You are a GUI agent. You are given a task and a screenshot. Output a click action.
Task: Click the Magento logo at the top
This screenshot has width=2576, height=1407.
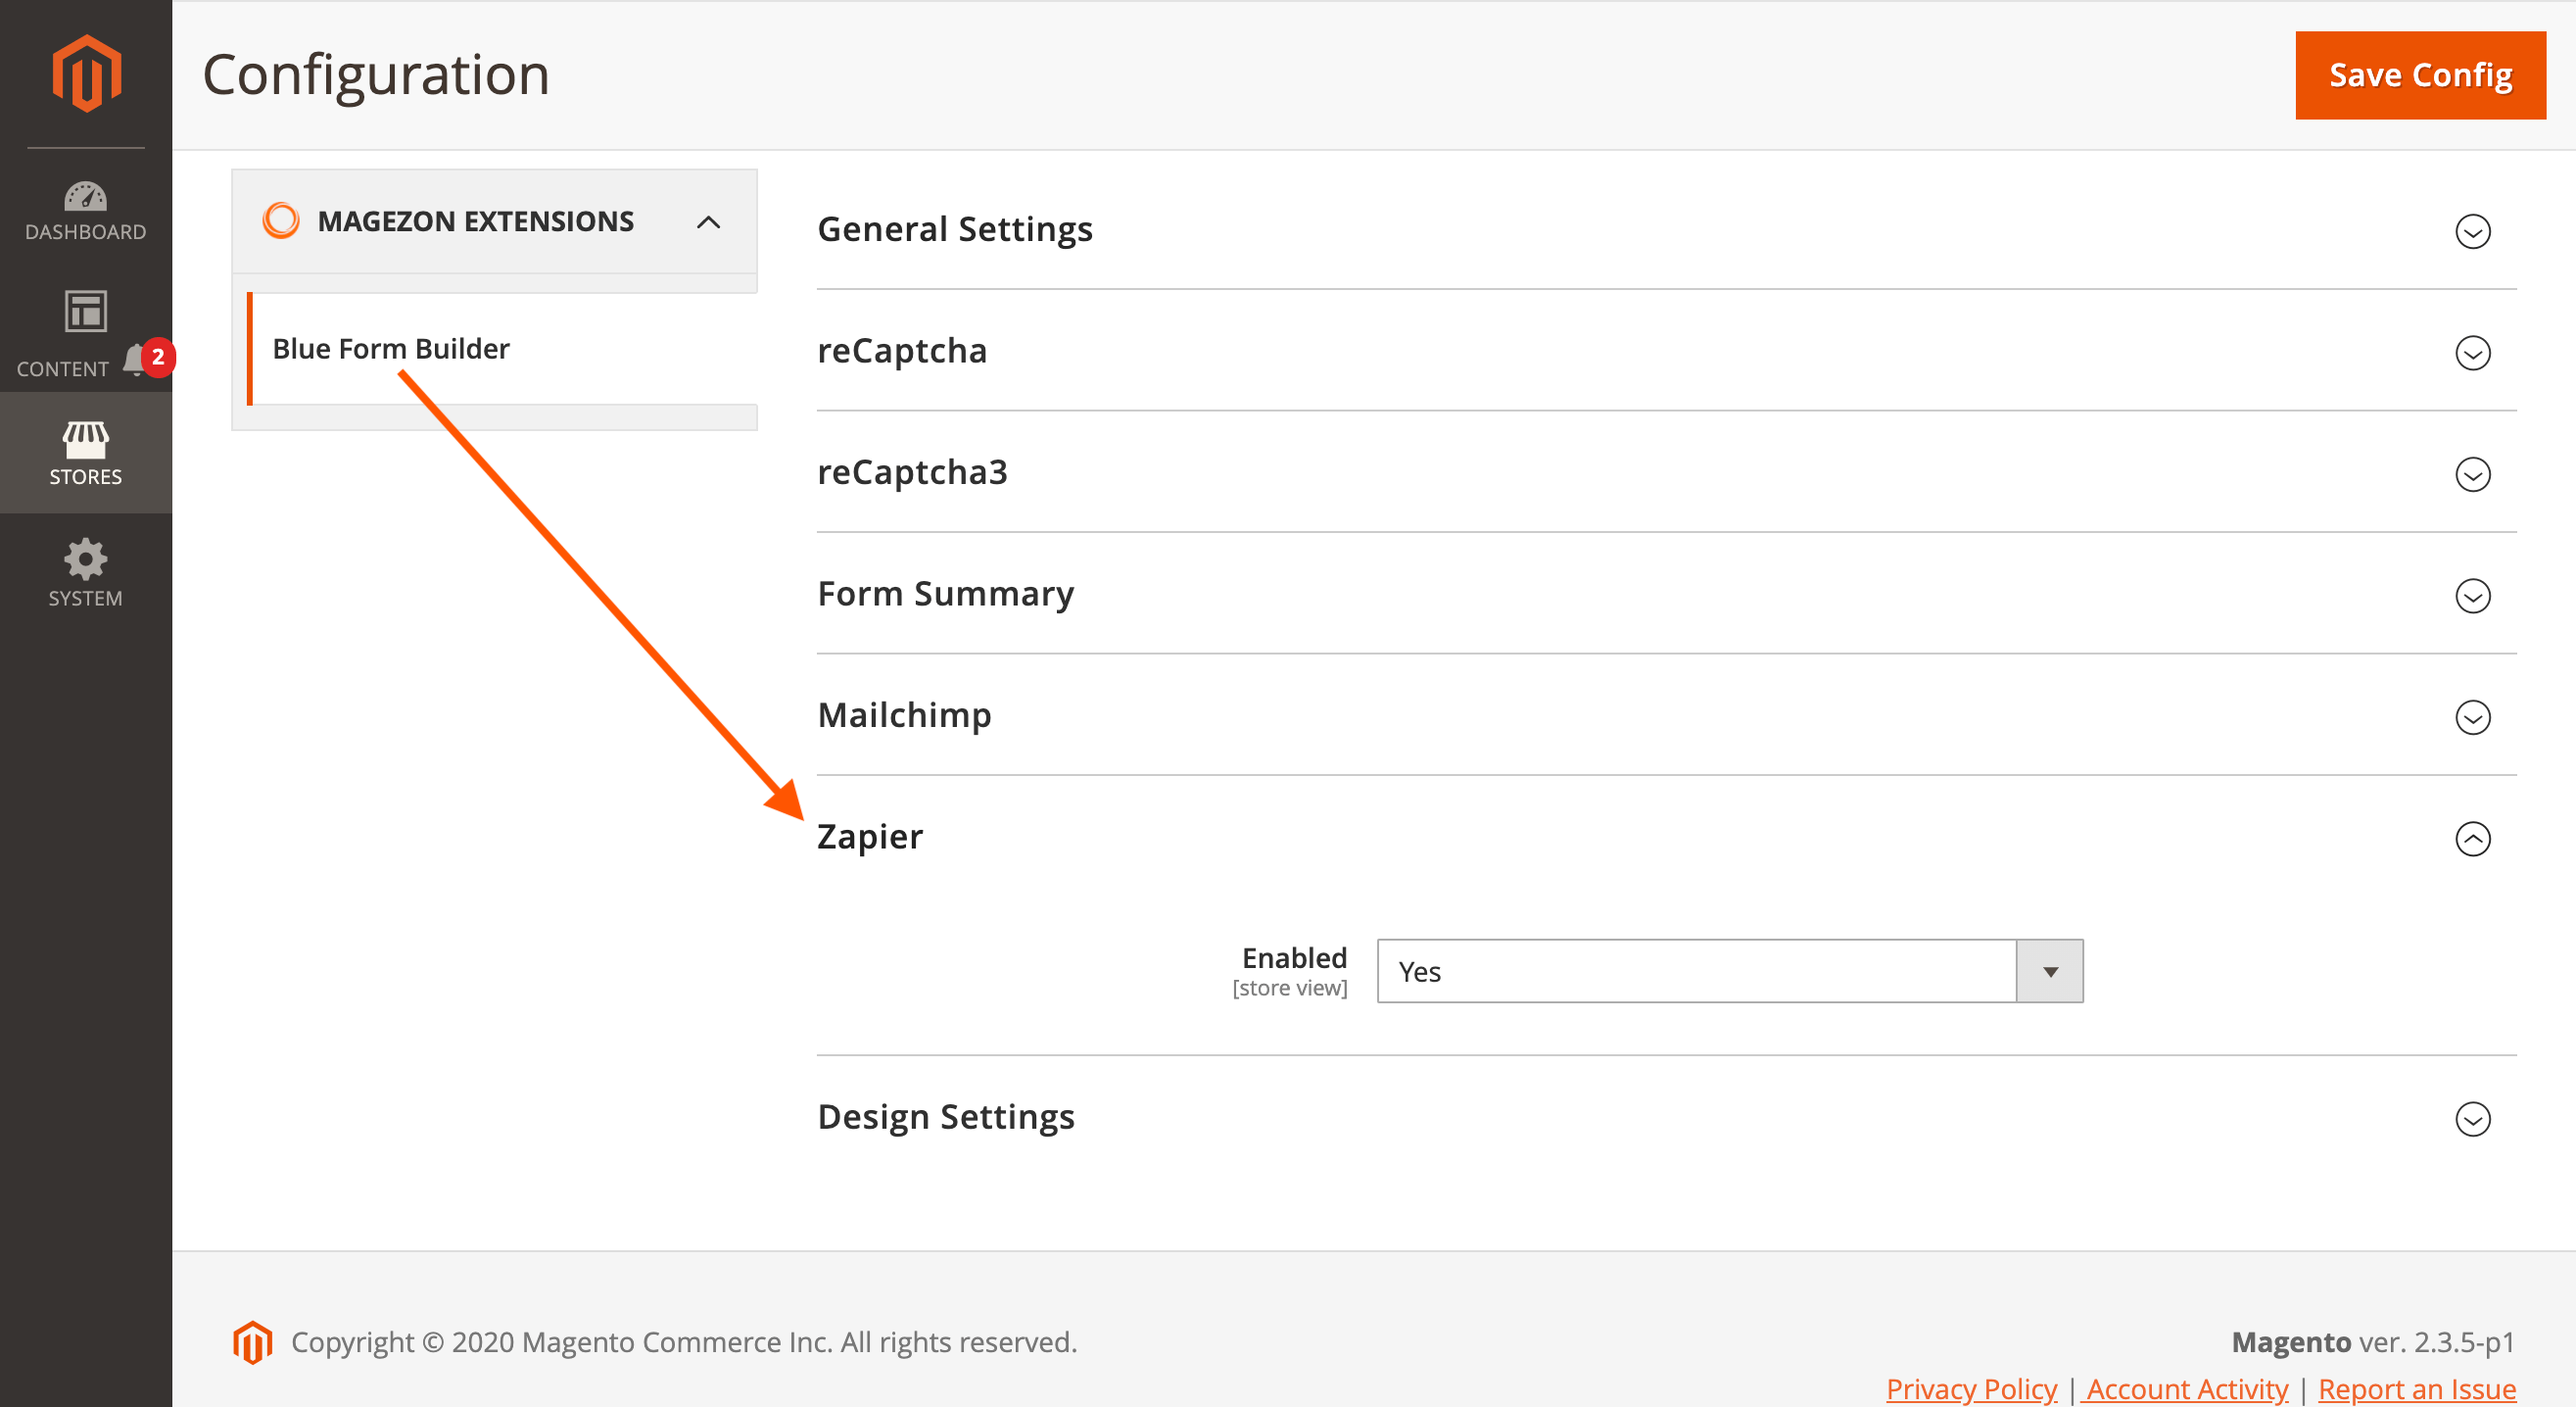coord(85,71)
